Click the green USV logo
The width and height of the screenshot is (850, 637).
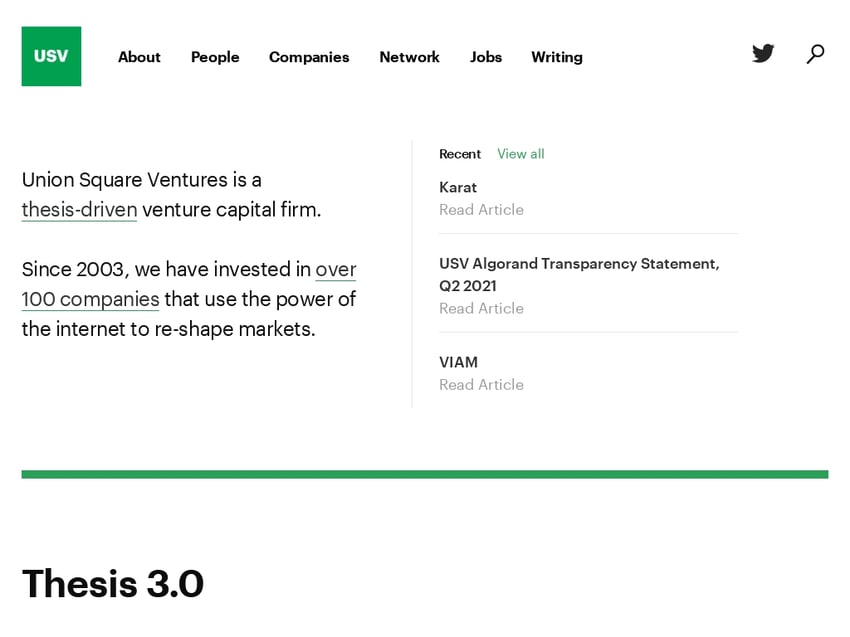(x=51, y=56)
